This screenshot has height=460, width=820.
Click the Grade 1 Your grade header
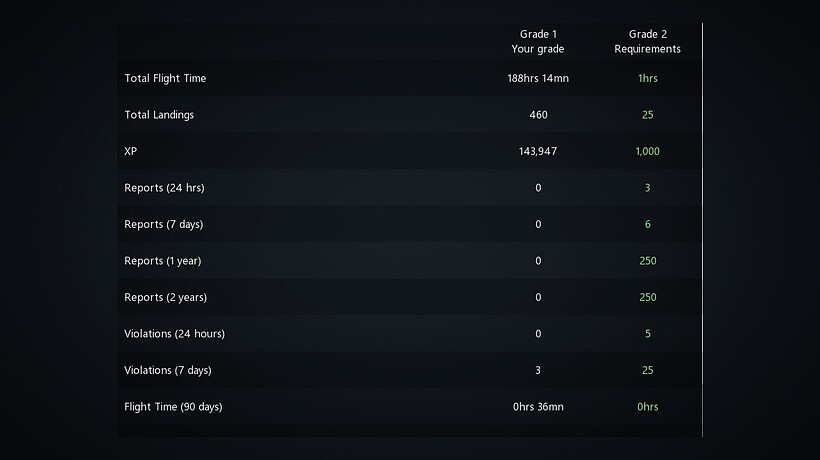pyautogui.click(x=538, y=41)
